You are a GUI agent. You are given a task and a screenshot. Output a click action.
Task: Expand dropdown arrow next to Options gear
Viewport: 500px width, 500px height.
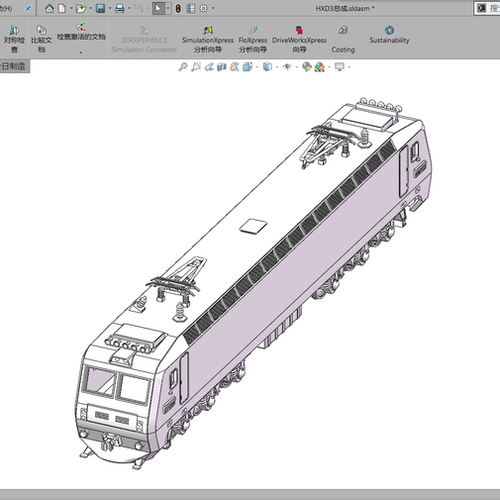click(213, 8)
